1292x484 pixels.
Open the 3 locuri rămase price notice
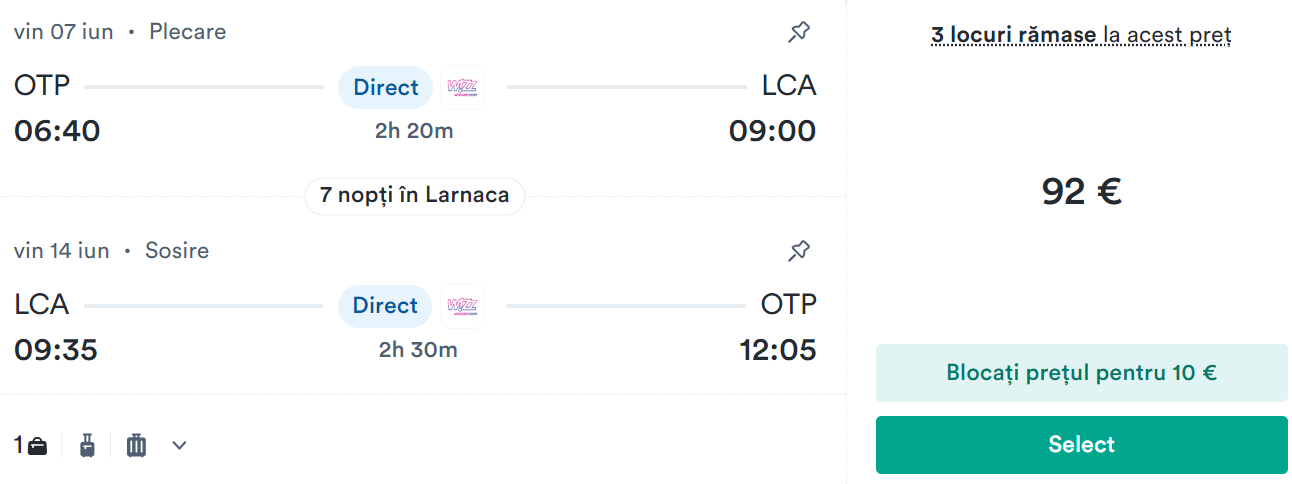point(1081,36)
